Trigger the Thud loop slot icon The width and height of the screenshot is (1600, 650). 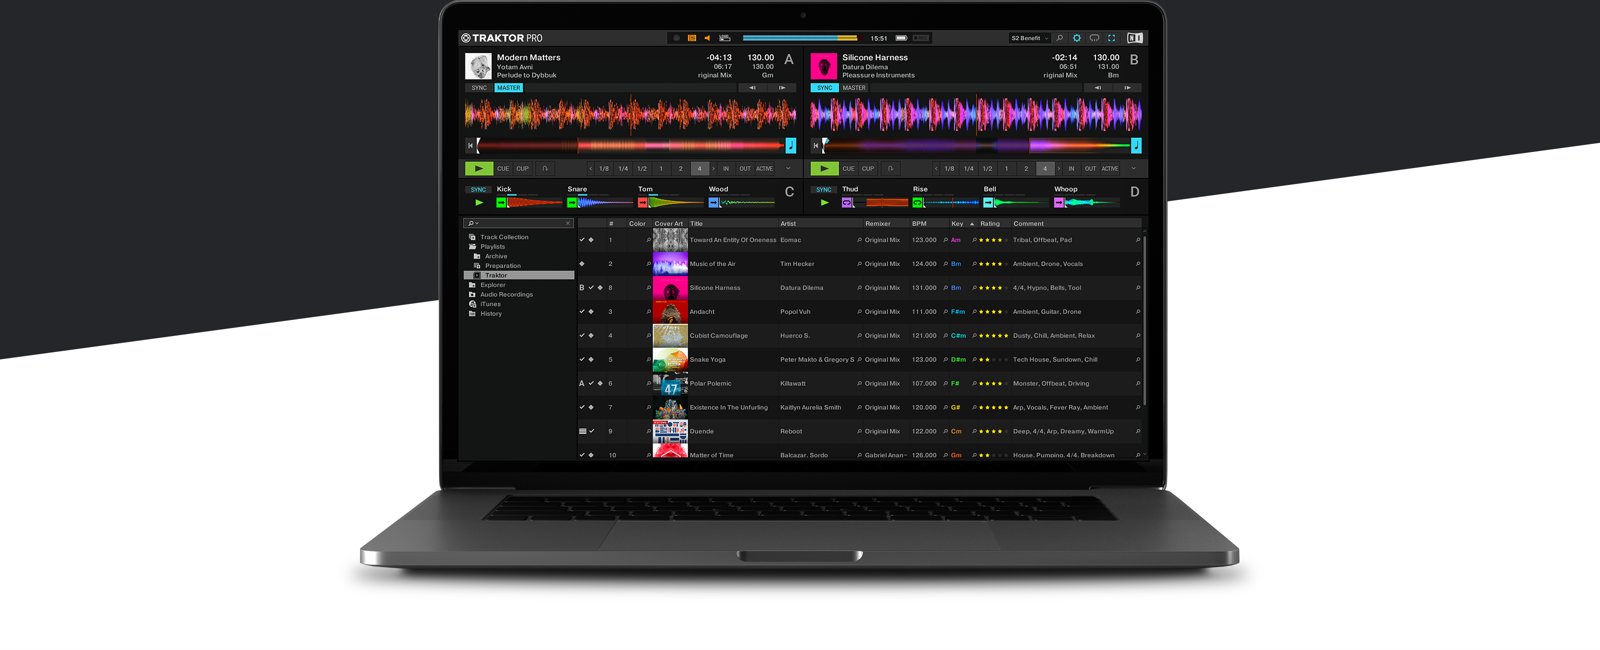tap(847, 203)
